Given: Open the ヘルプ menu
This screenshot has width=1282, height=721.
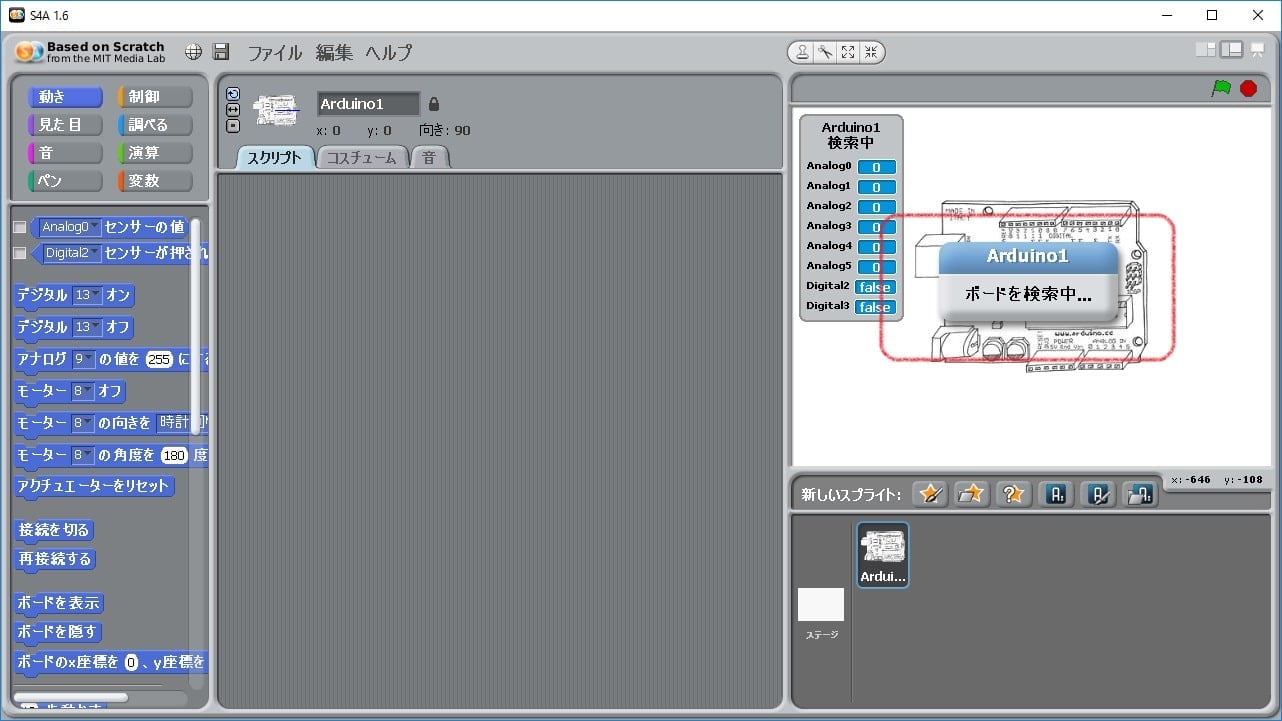Looking at the screenshot, I should coord(388,52).
